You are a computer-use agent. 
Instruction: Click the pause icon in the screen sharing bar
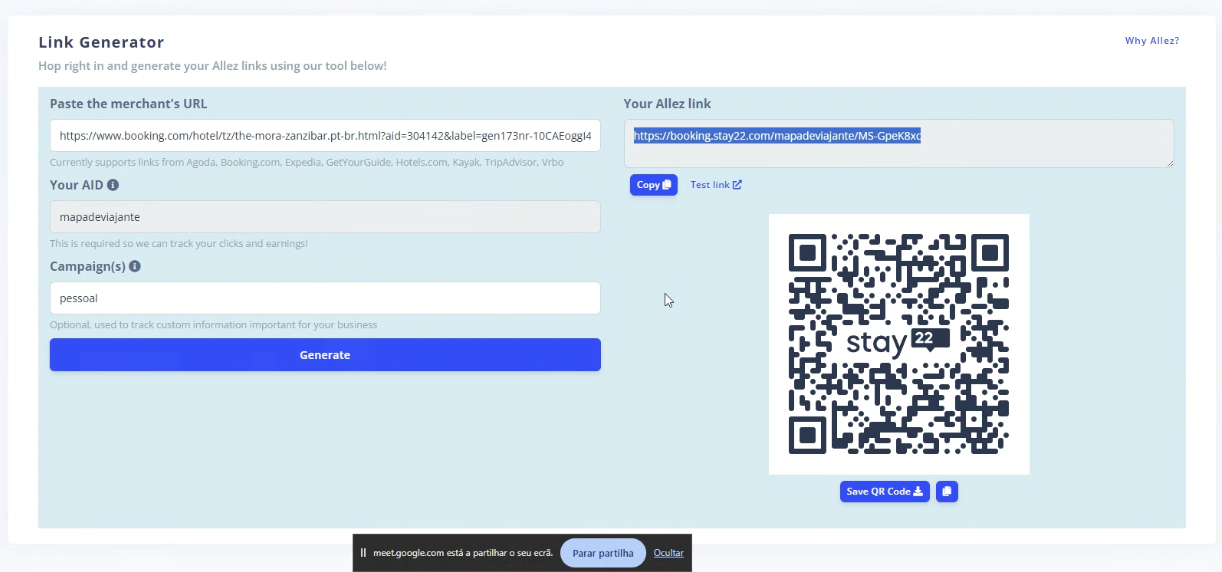click(x=363, y=553)
